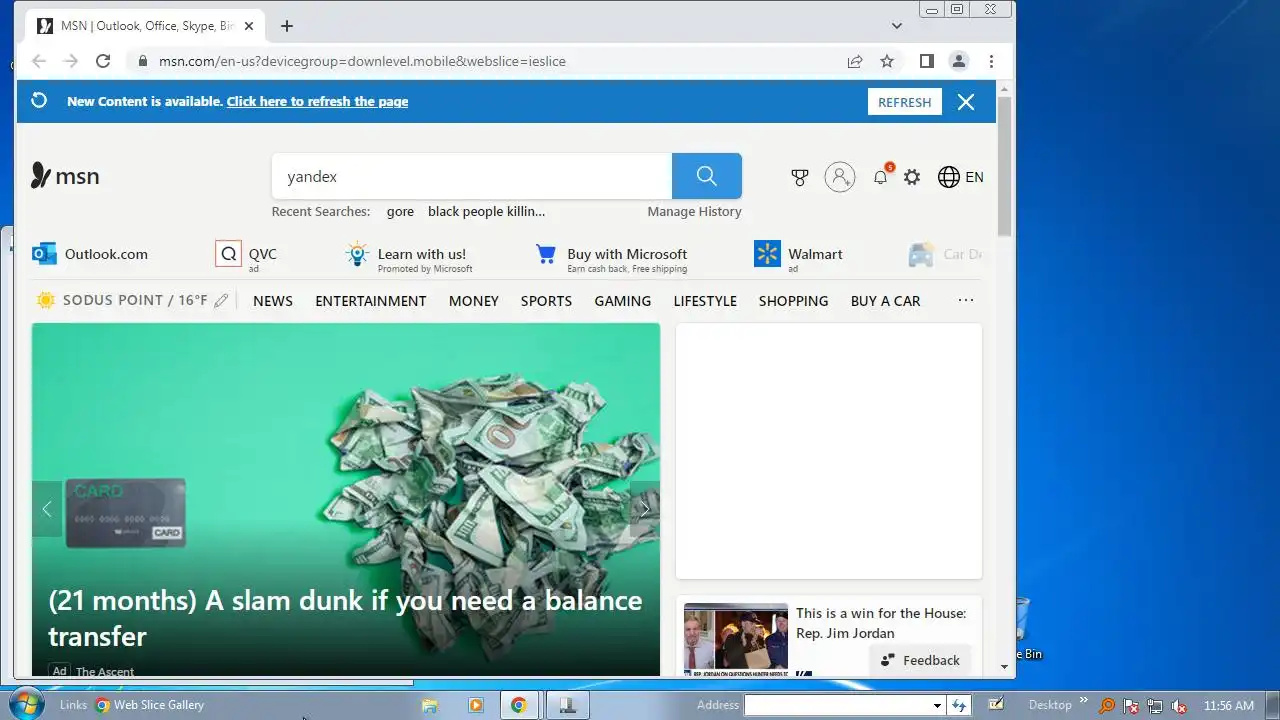The image size is (1280, 720).
Task: Show previous carousel slide arrow
Action: tap(46, 509)
